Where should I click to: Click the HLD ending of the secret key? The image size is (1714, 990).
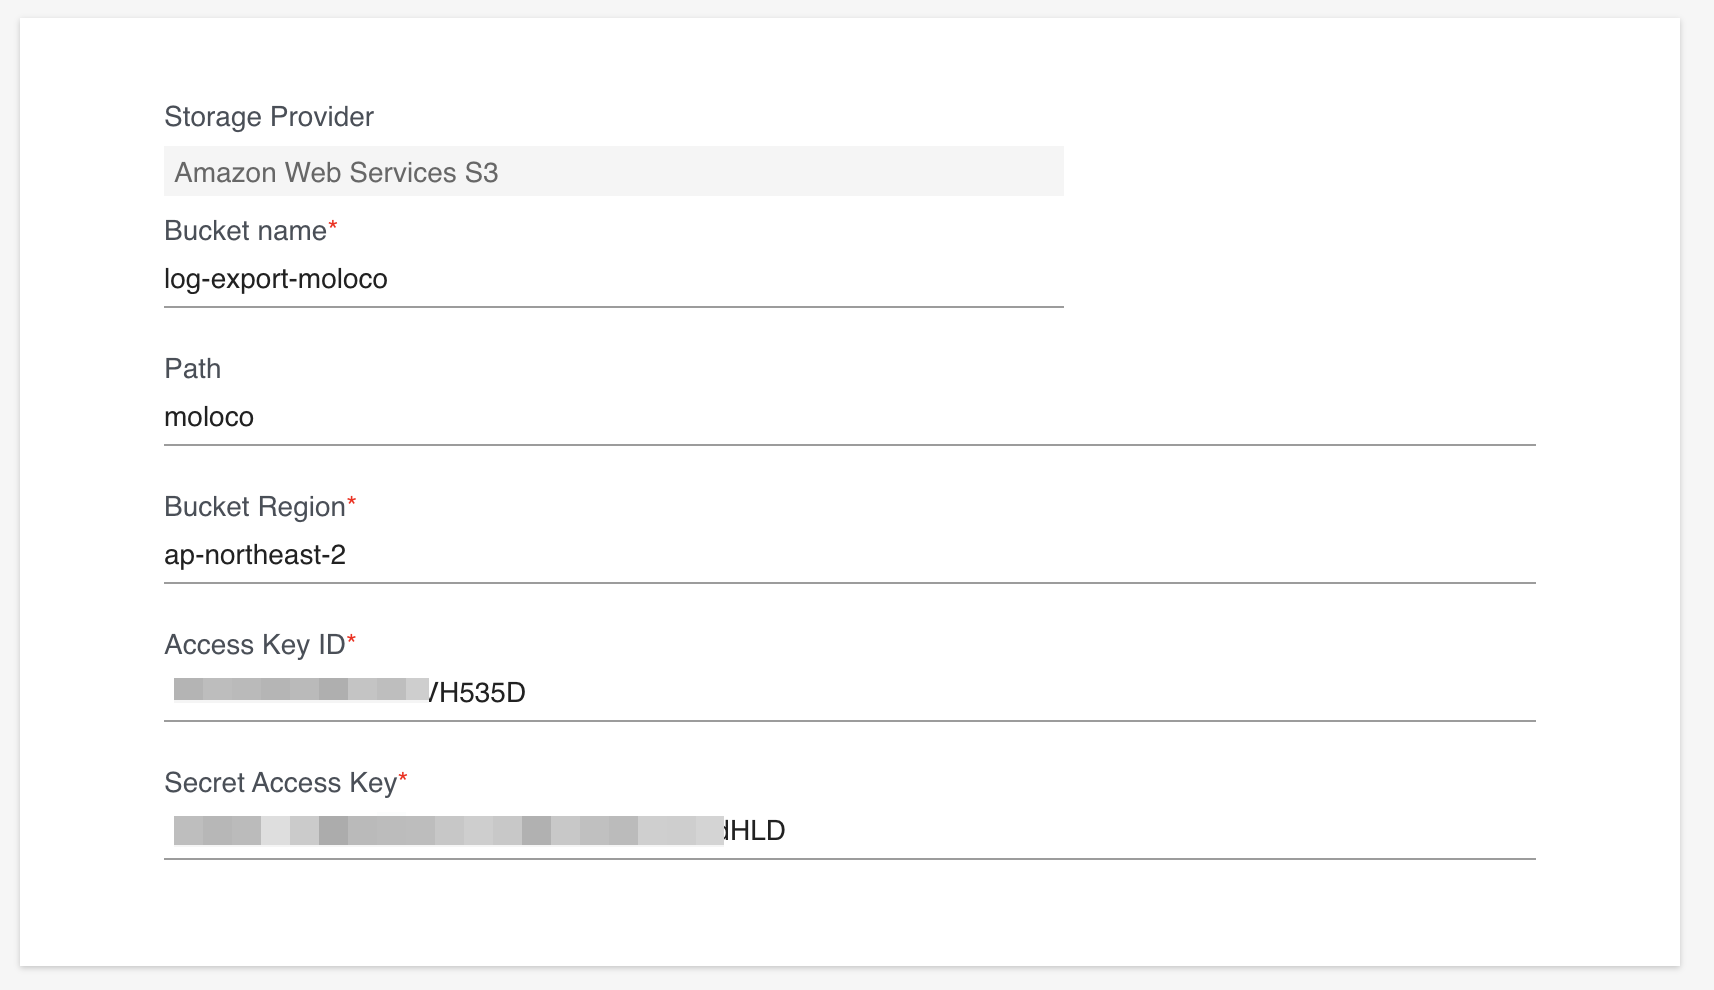pos(759,831)
